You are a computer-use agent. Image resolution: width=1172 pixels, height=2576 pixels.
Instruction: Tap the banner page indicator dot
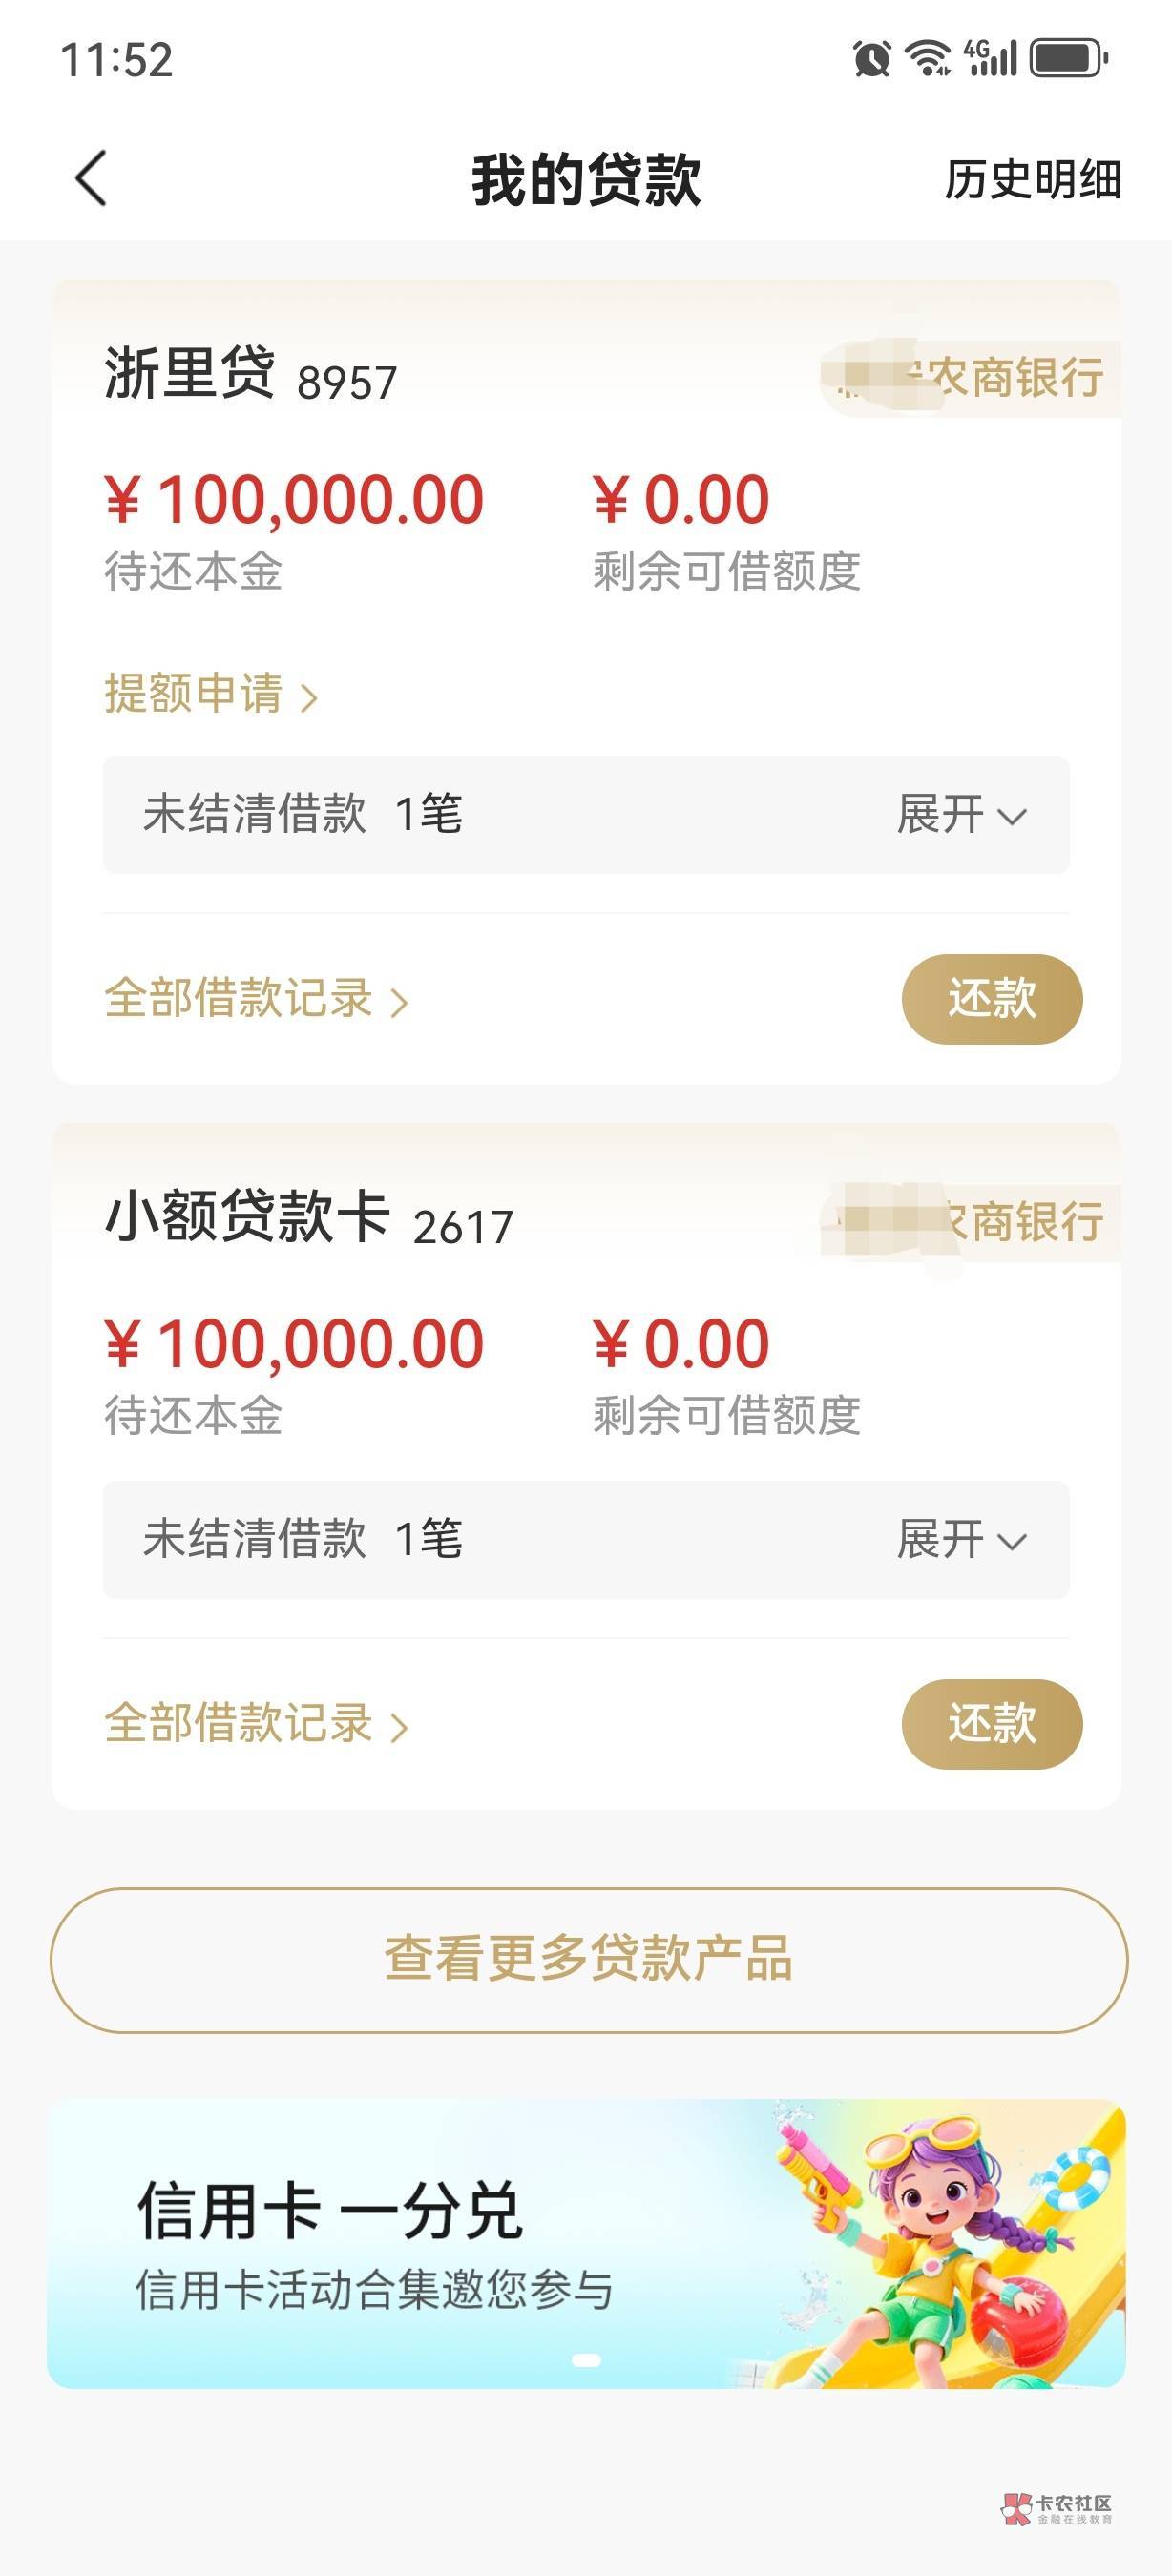[x=586, y=2360]
